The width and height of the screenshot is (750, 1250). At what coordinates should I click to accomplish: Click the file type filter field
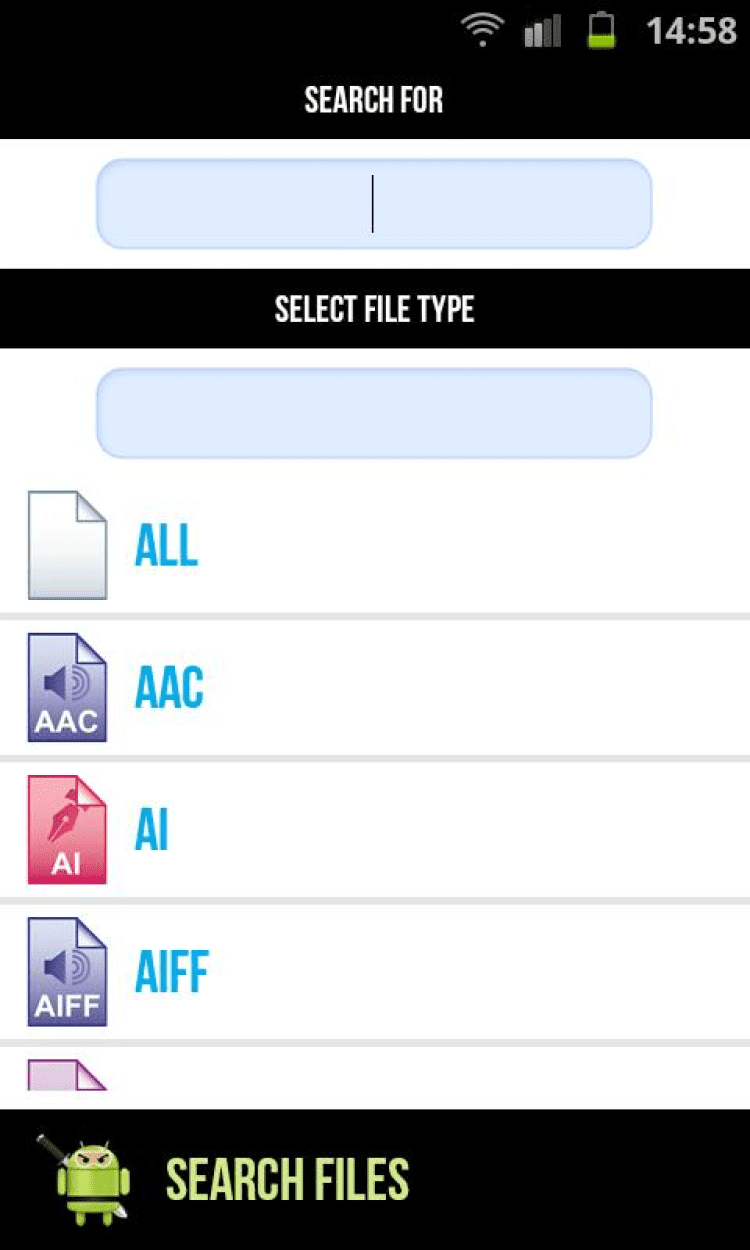tap(374, 413)
